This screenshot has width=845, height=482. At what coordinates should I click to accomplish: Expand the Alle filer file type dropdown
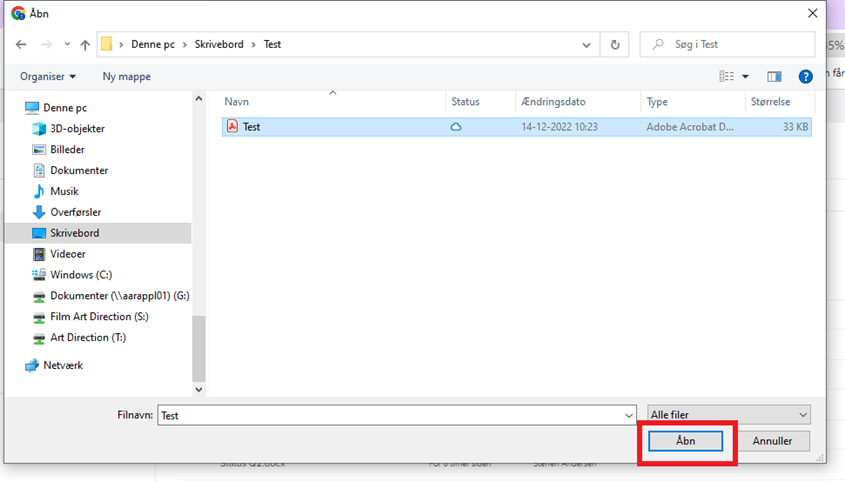pyautogui.click(x=728, y=414)
